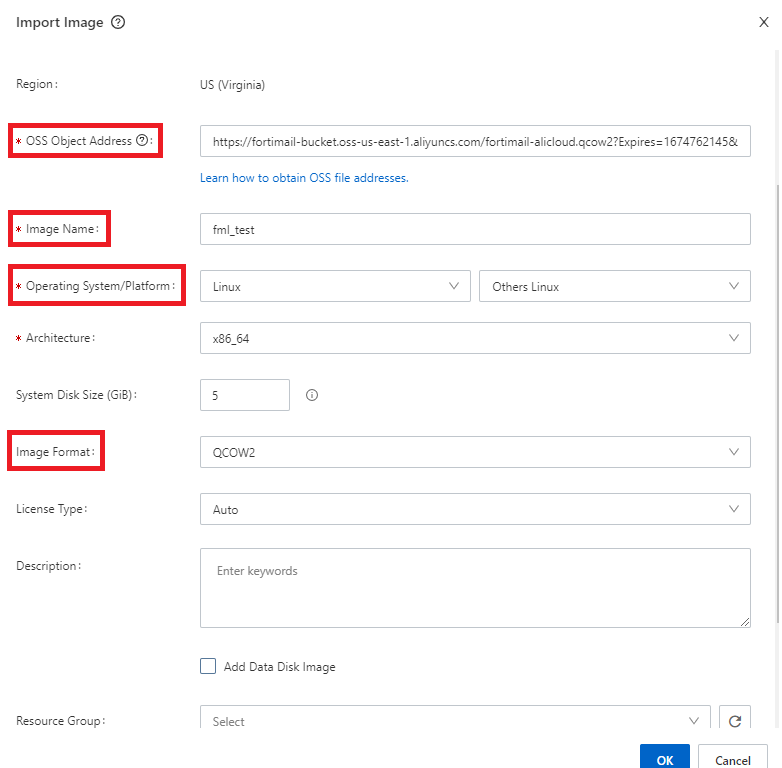This screenshot has height=768, width=782.
Task: Click the Description resize handle corner
Action: pos(745,621)
